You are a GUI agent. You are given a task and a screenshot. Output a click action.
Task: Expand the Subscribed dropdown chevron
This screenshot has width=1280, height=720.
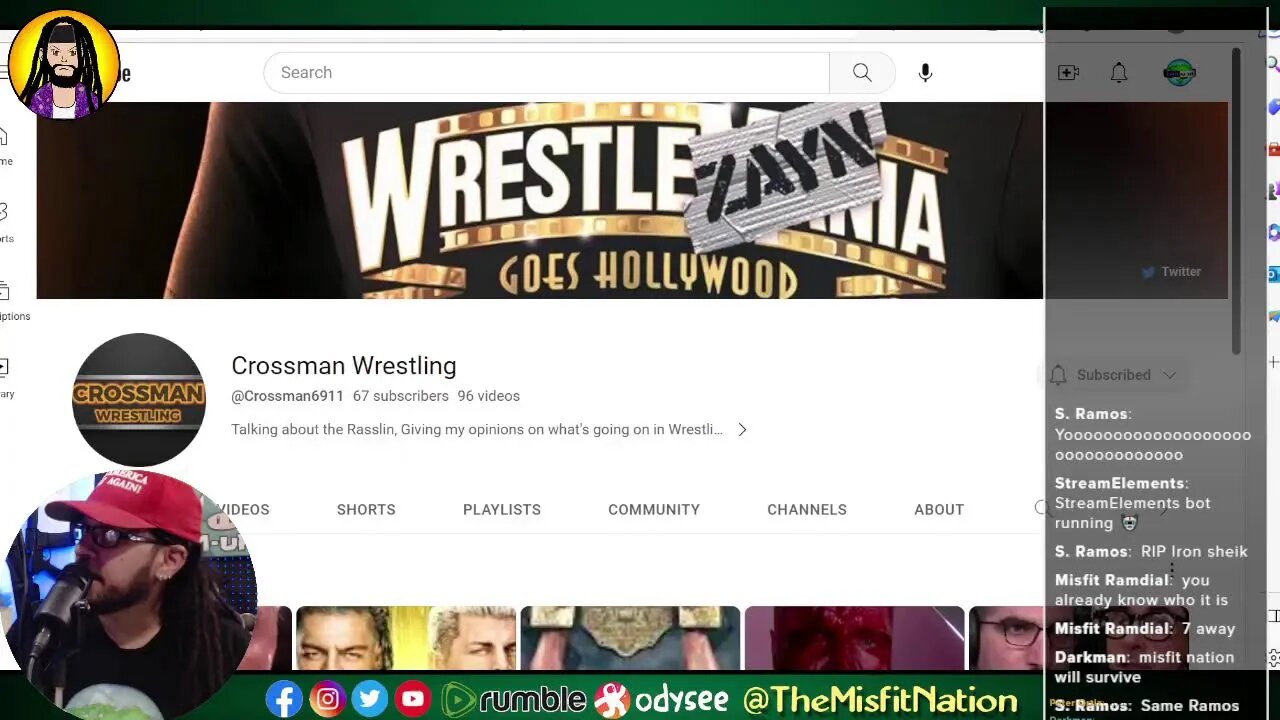1169,375
